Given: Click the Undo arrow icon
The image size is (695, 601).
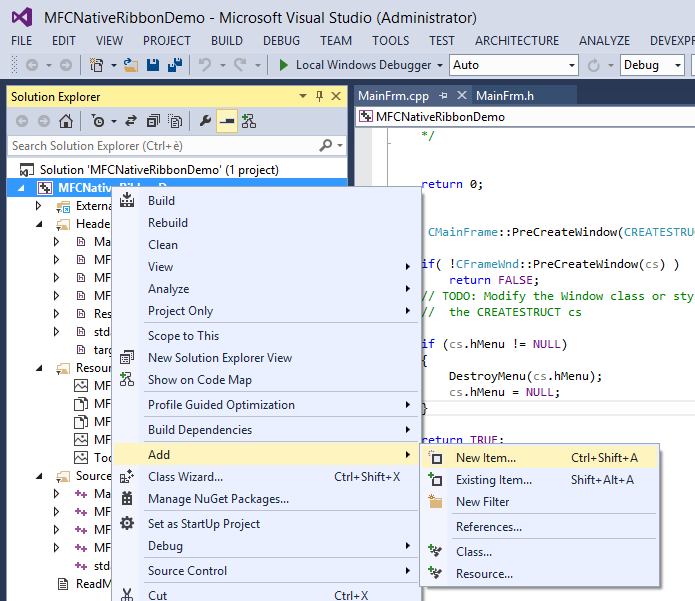Looking at the screenshot, I should coord(205,66).
